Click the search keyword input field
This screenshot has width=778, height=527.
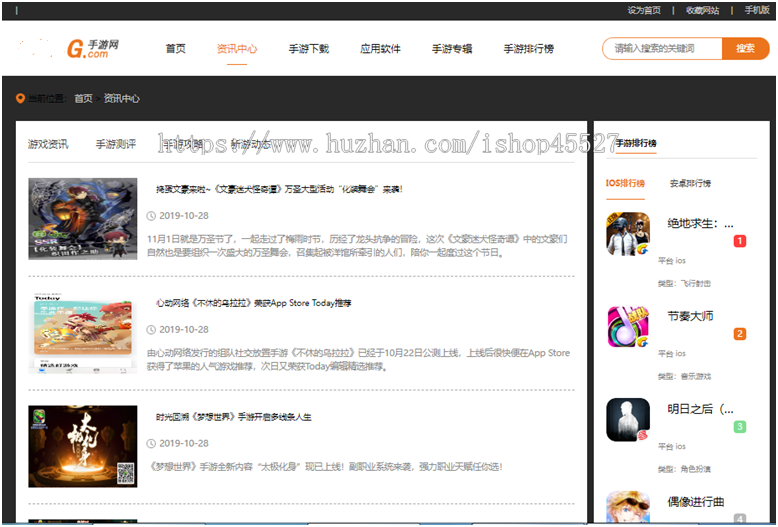tap(662, 49)
